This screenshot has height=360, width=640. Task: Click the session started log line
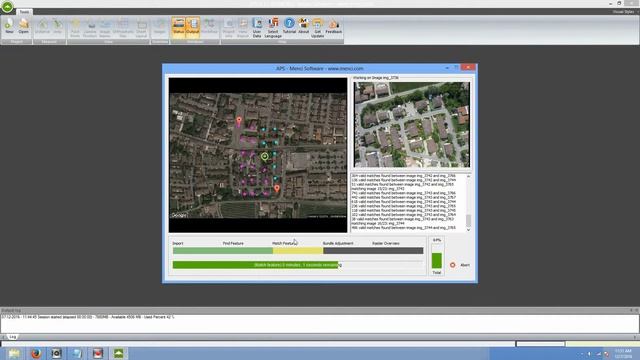click(88, 317)
